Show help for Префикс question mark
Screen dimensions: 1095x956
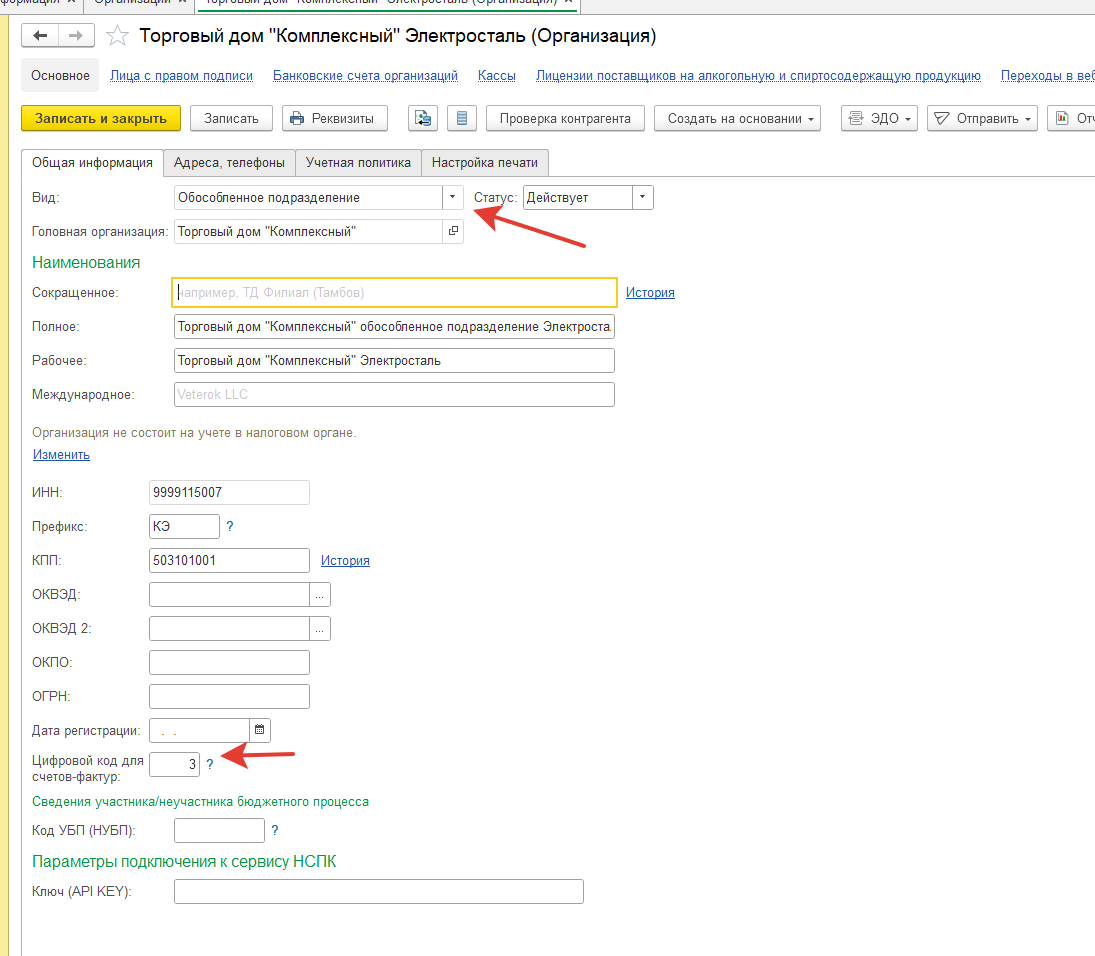(x=230, y=527)
